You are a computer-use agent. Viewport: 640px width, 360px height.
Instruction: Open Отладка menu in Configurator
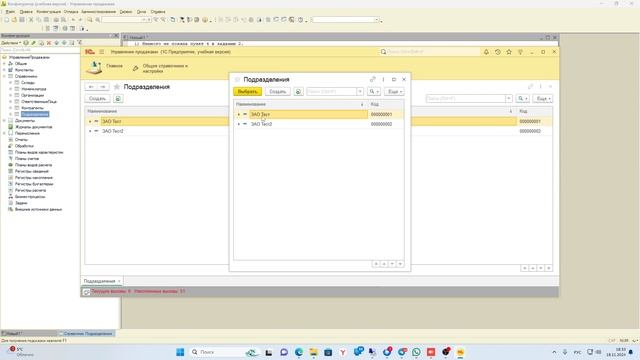71,12
